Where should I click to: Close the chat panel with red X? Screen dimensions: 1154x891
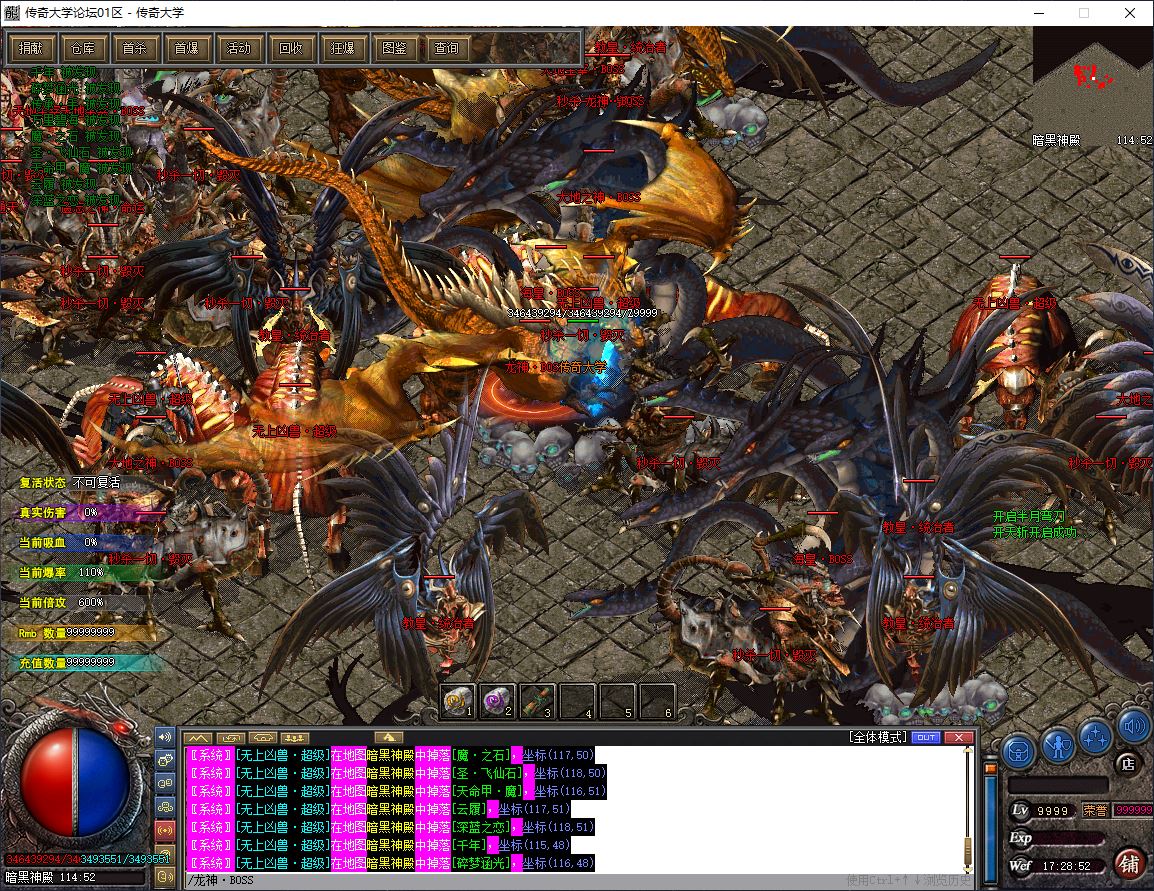click(958, 737)
